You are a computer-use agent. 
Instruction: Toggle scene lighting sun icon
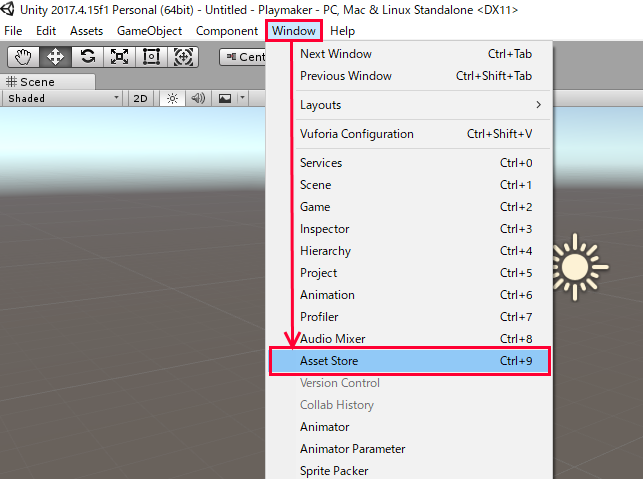coord(172,98)
